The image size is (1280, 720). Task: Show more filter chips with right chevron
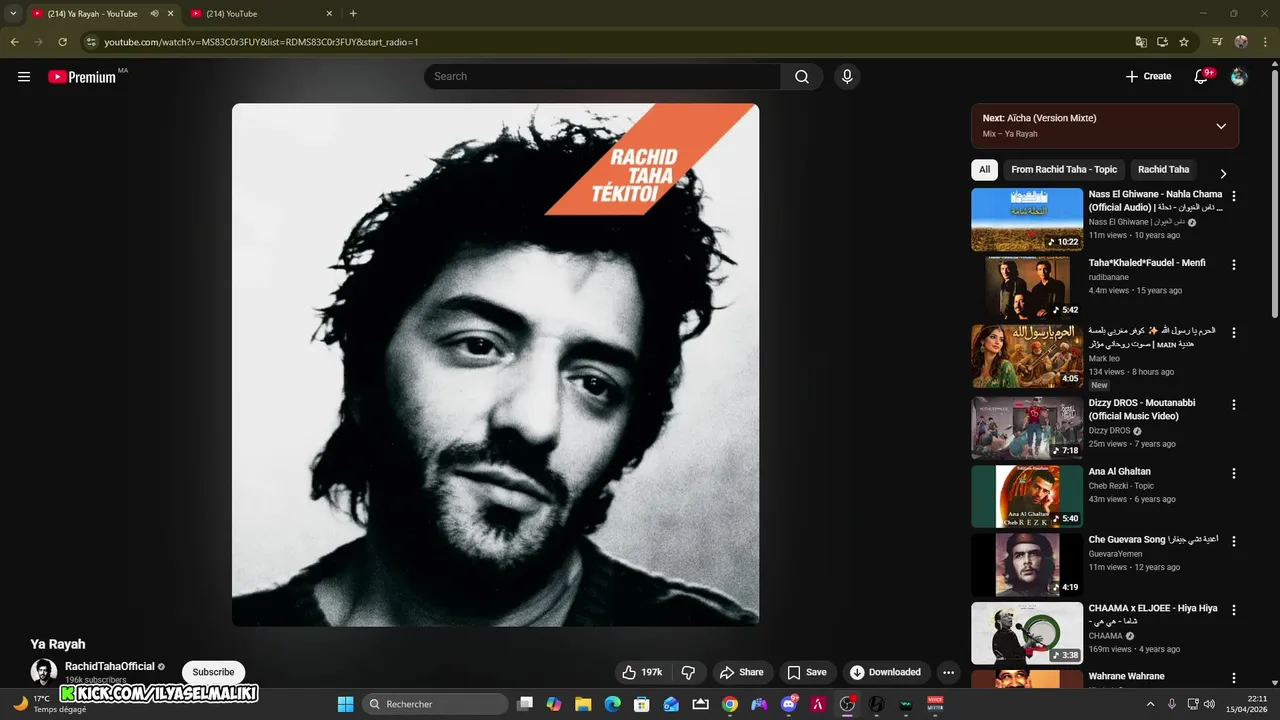click(x=1223, y=173)
